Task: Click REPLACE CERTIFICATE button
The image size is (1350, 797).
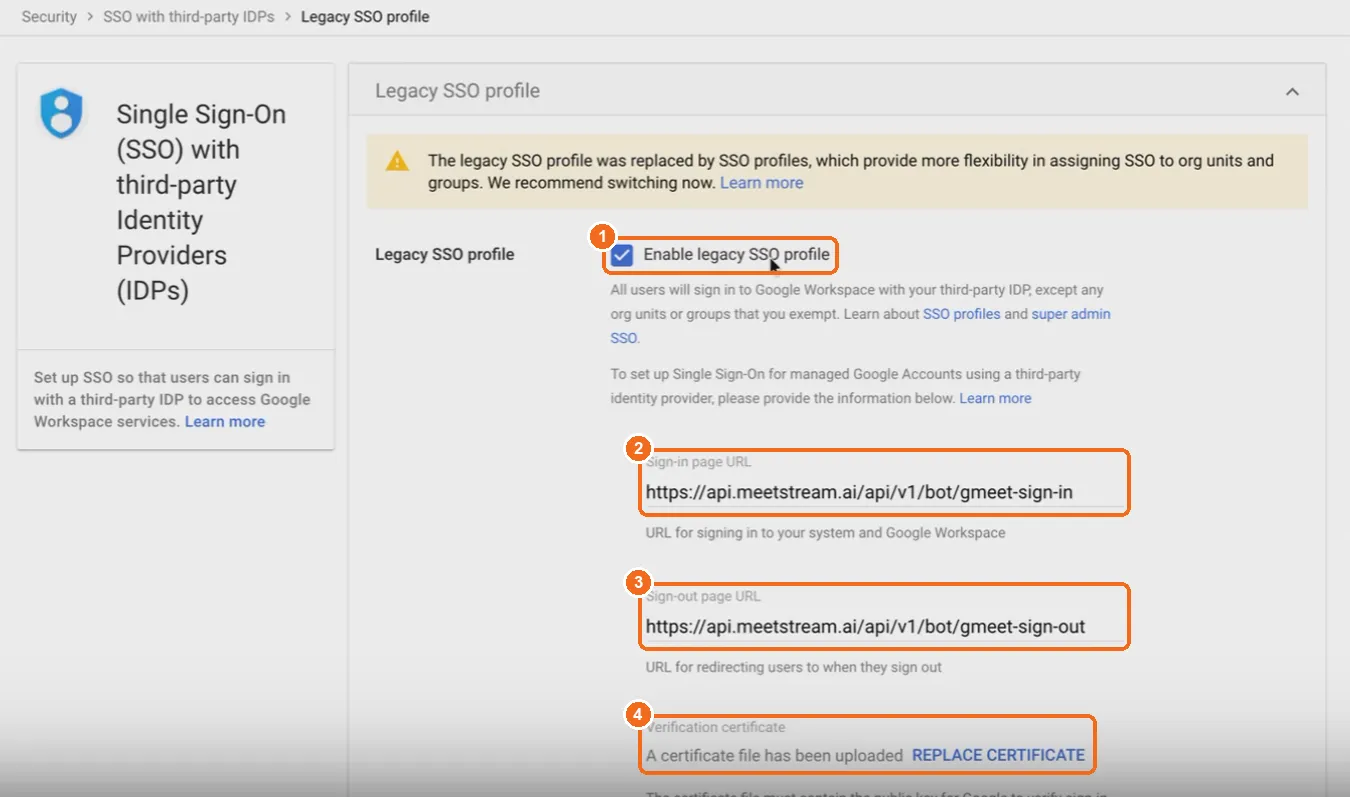Action: pyautogui.click(x=998, y=755)
